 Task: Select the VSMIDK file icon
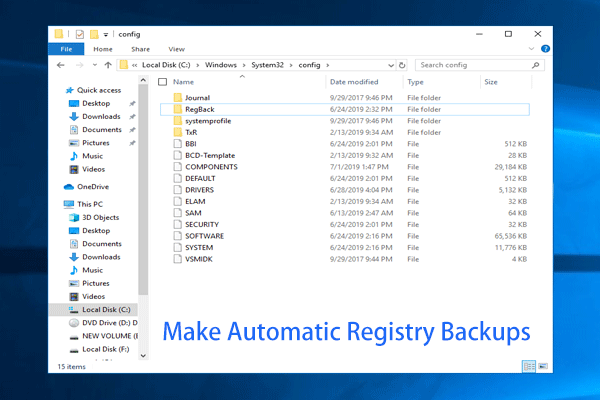(178, 259)
